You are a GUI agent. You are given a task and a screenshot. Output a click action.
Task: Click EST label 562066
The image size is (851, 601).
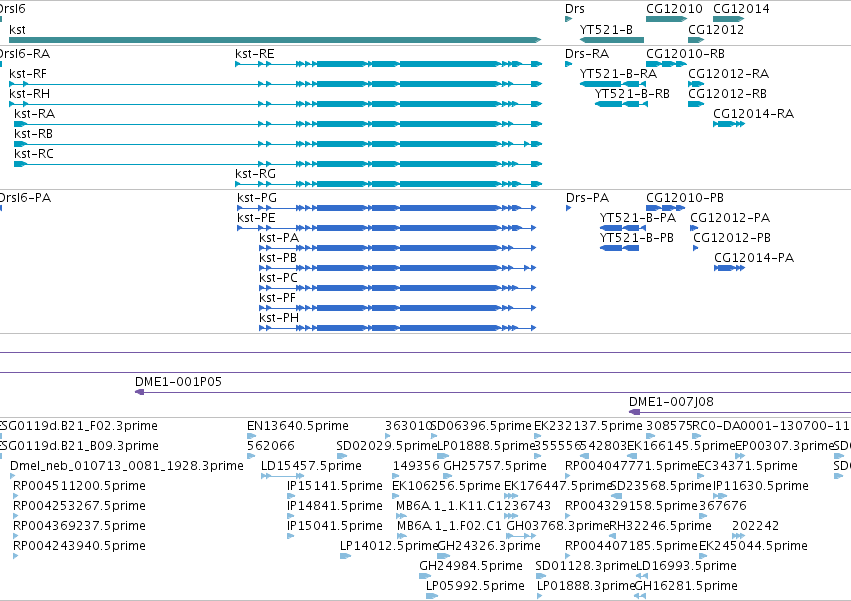[271, 446]
